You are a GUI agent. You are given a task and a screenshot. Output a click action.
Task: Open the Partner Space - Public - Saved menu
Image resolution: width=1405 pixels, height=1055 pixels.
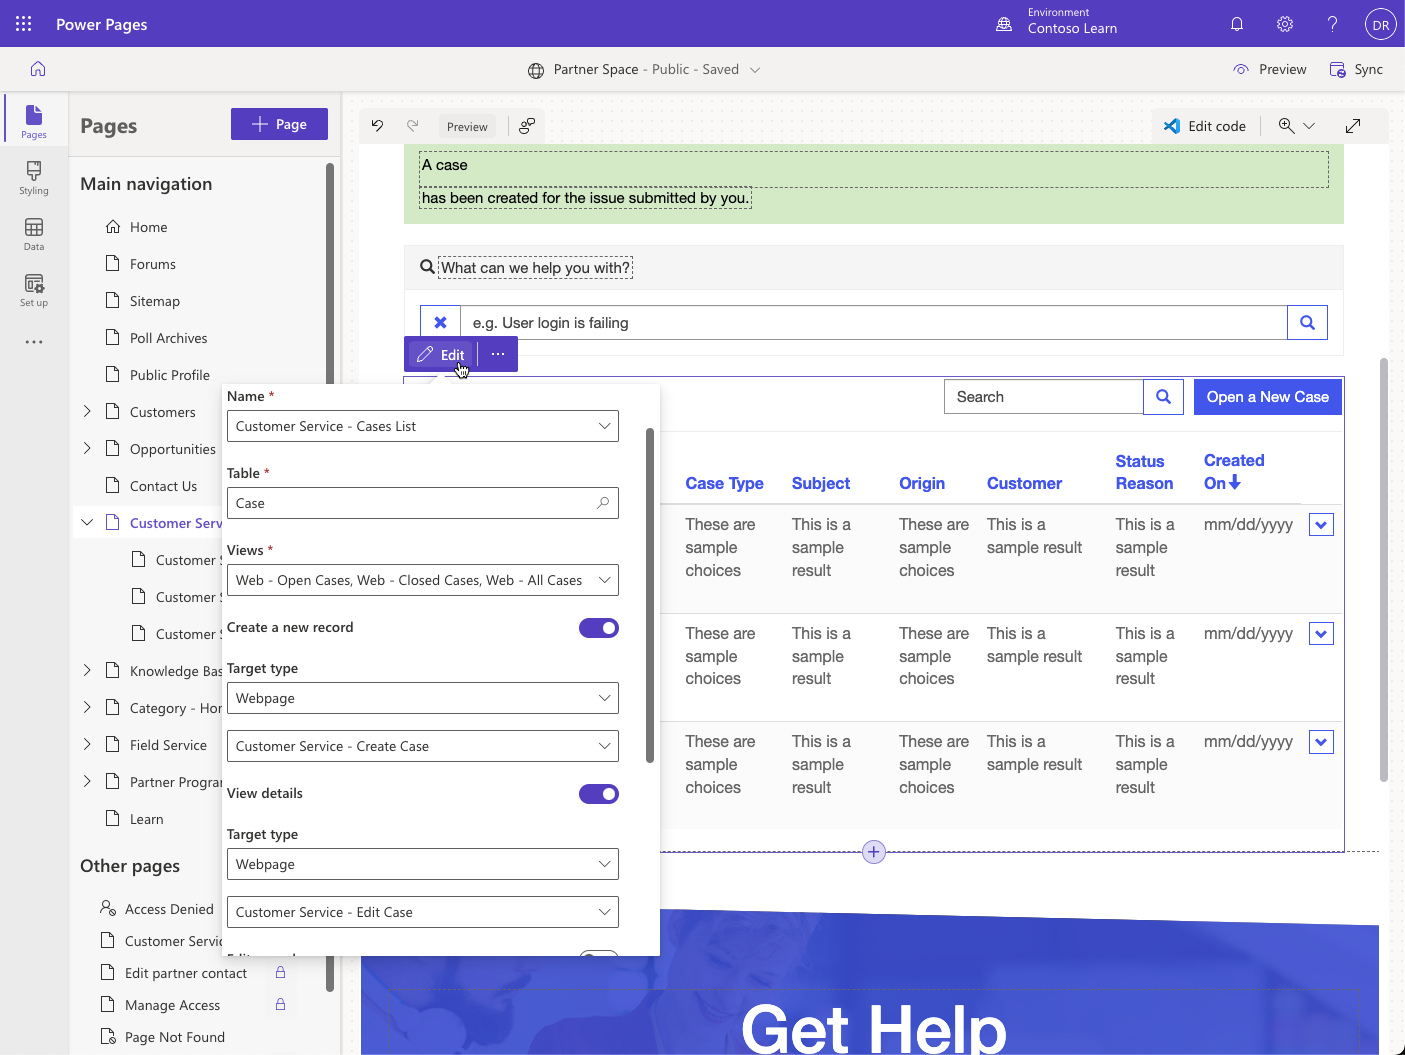pos(644,68)
